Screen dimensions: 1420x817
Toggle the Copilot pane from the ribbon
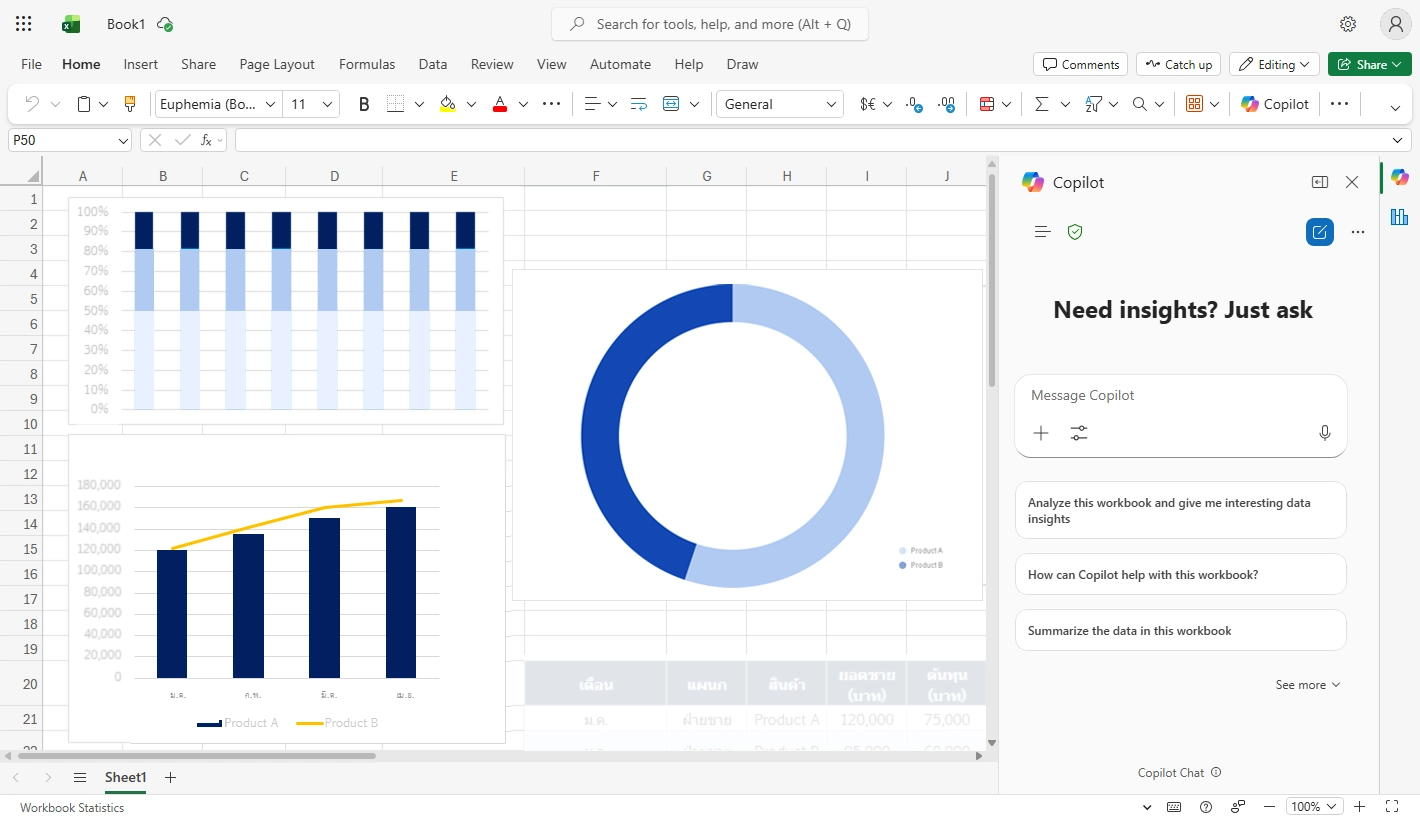coord(1274,104)
